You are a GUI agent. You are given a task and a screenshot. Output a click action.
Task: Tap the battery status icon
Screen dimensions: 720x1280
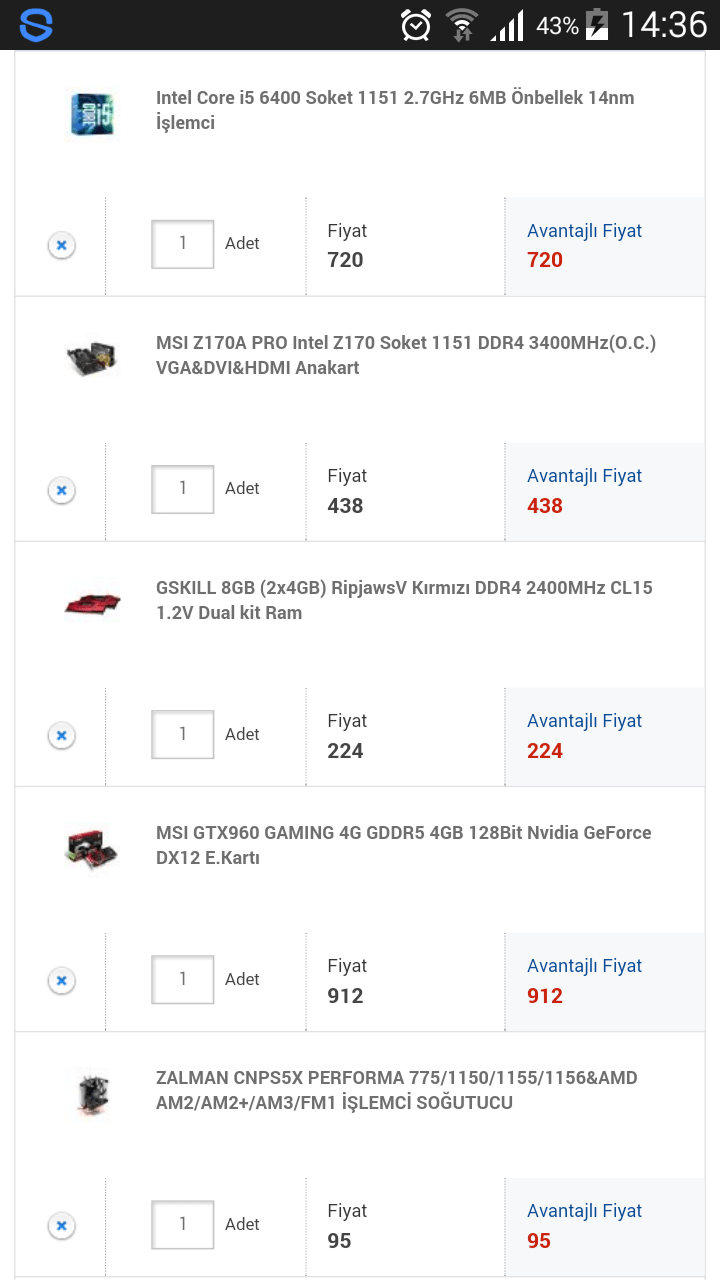pyautogui.click(x=597, y=25)
